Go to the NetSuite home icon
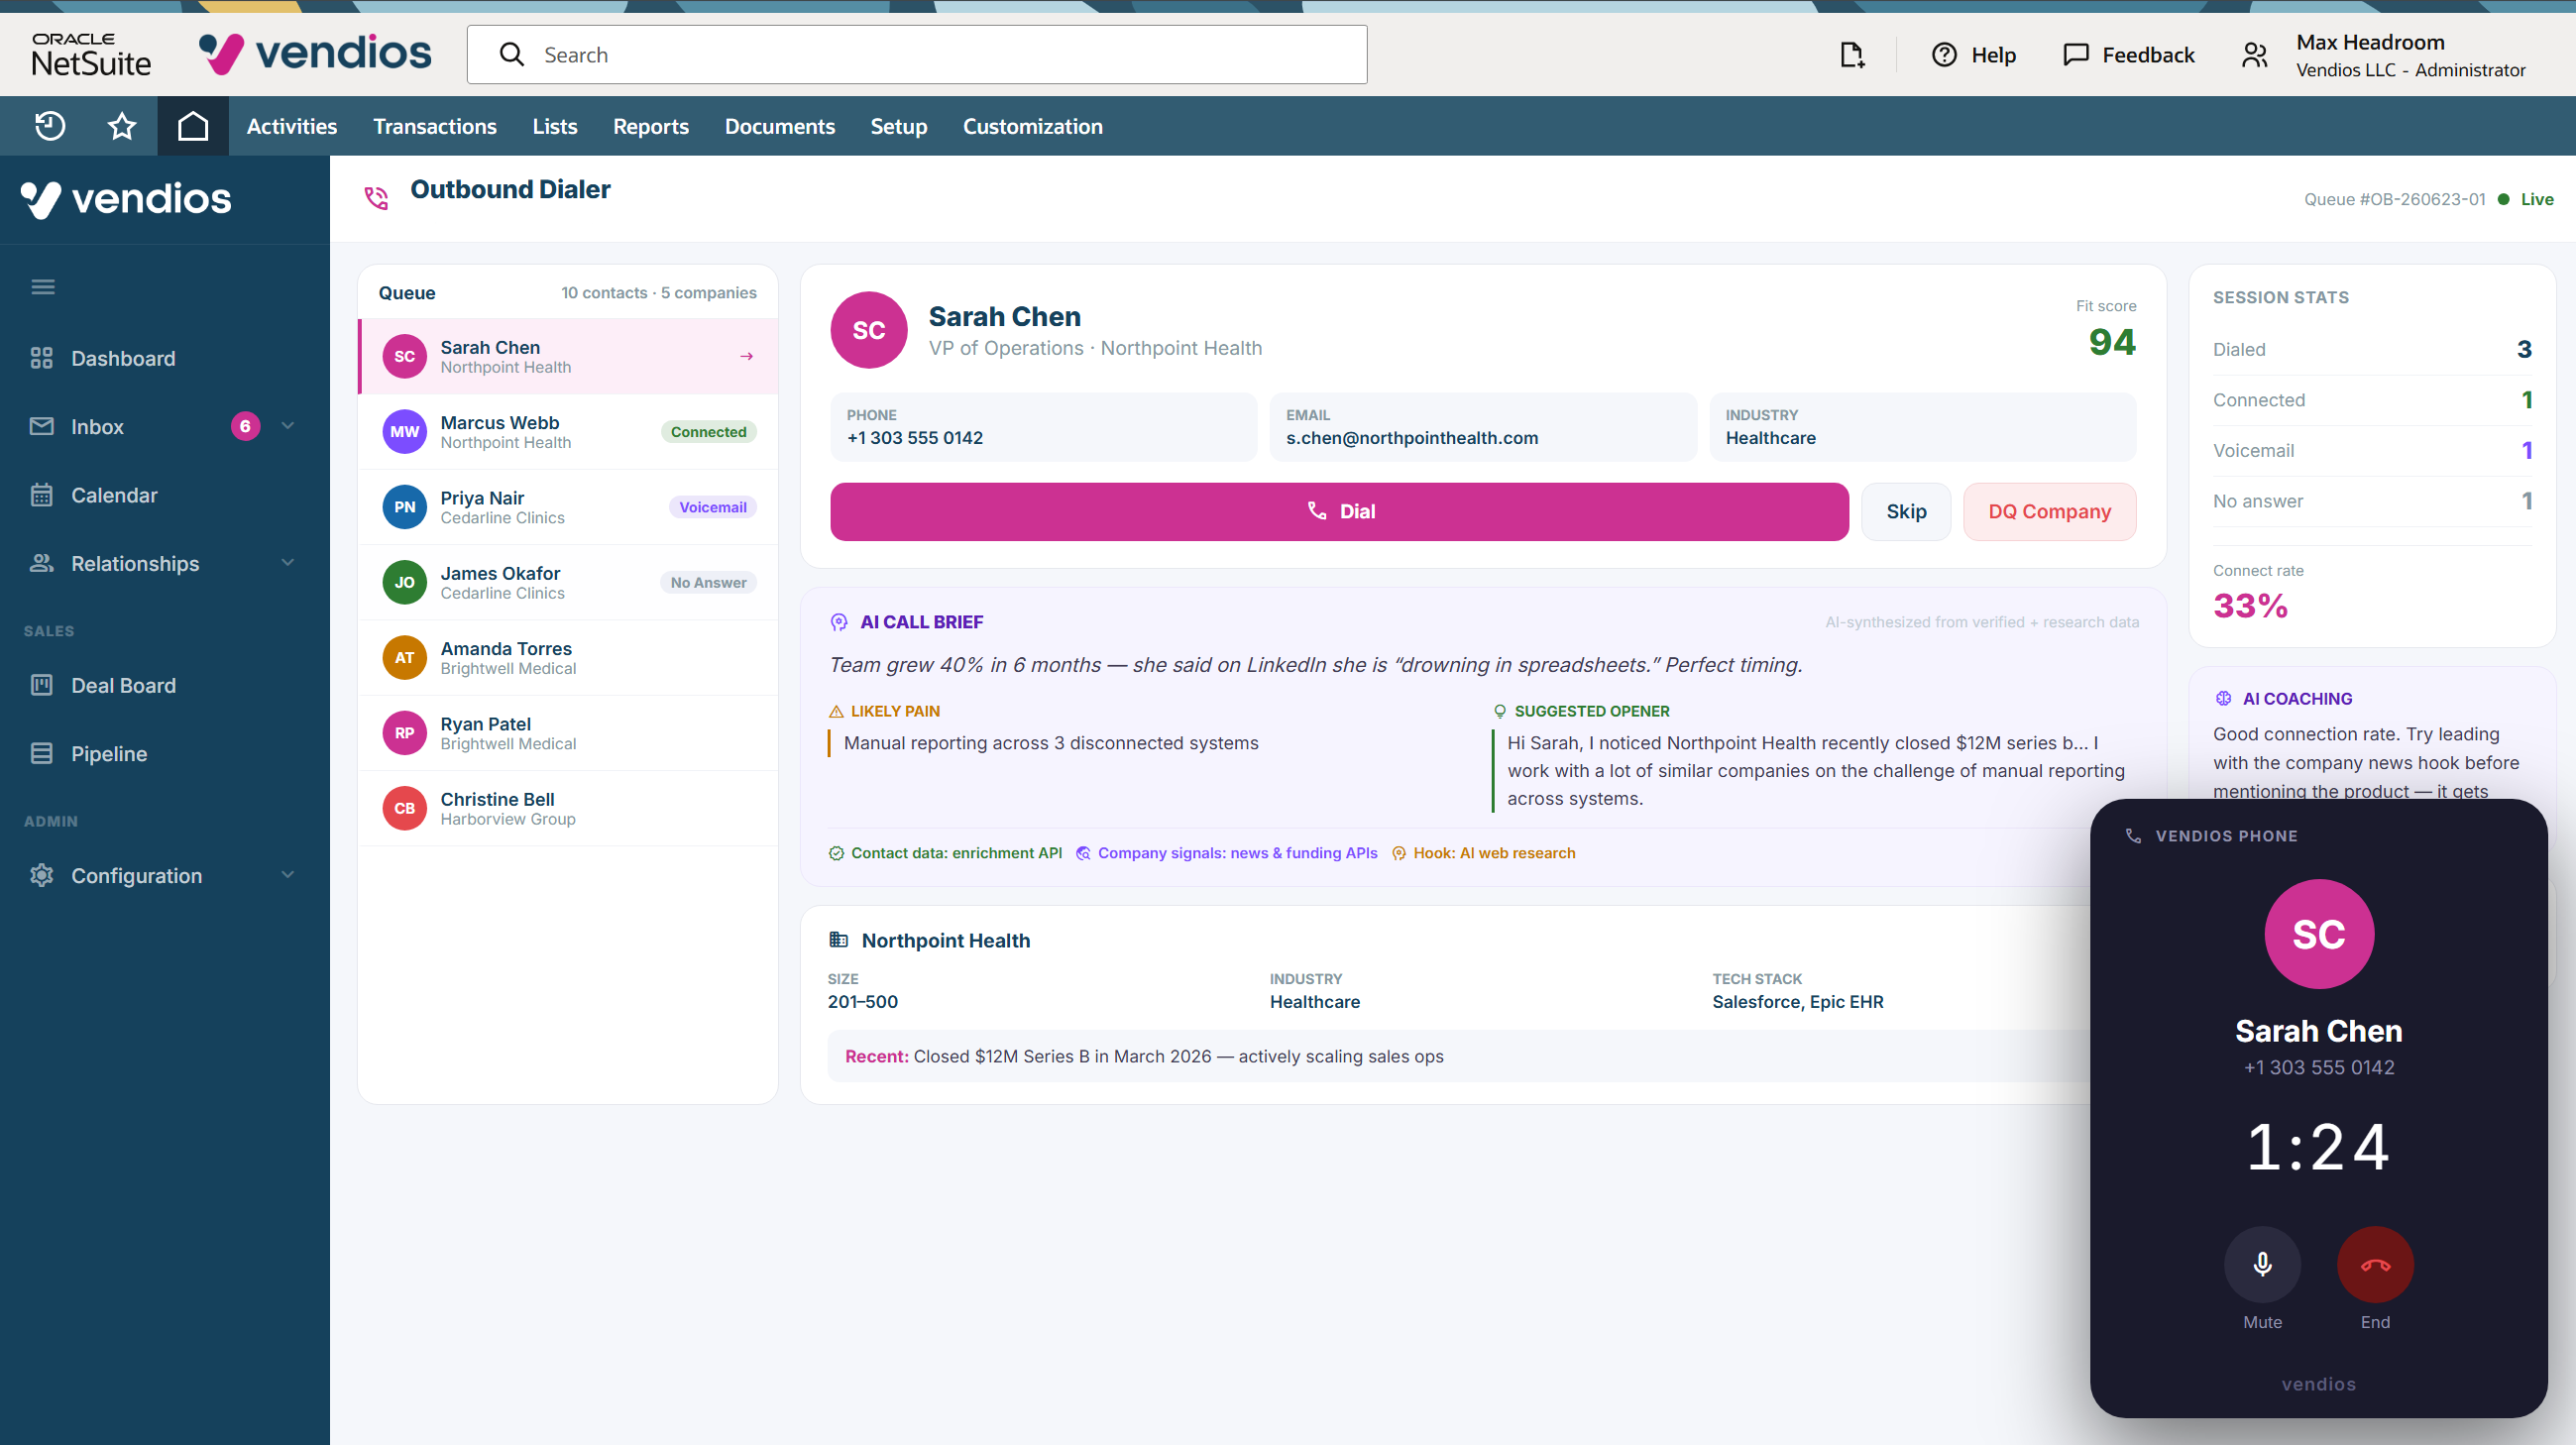 (193, 126)
